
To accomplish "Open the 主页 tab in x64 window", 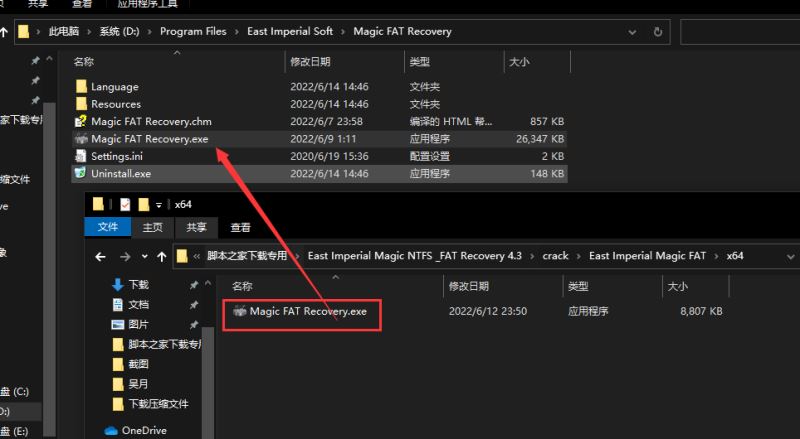I will click(x=153, y=227).
